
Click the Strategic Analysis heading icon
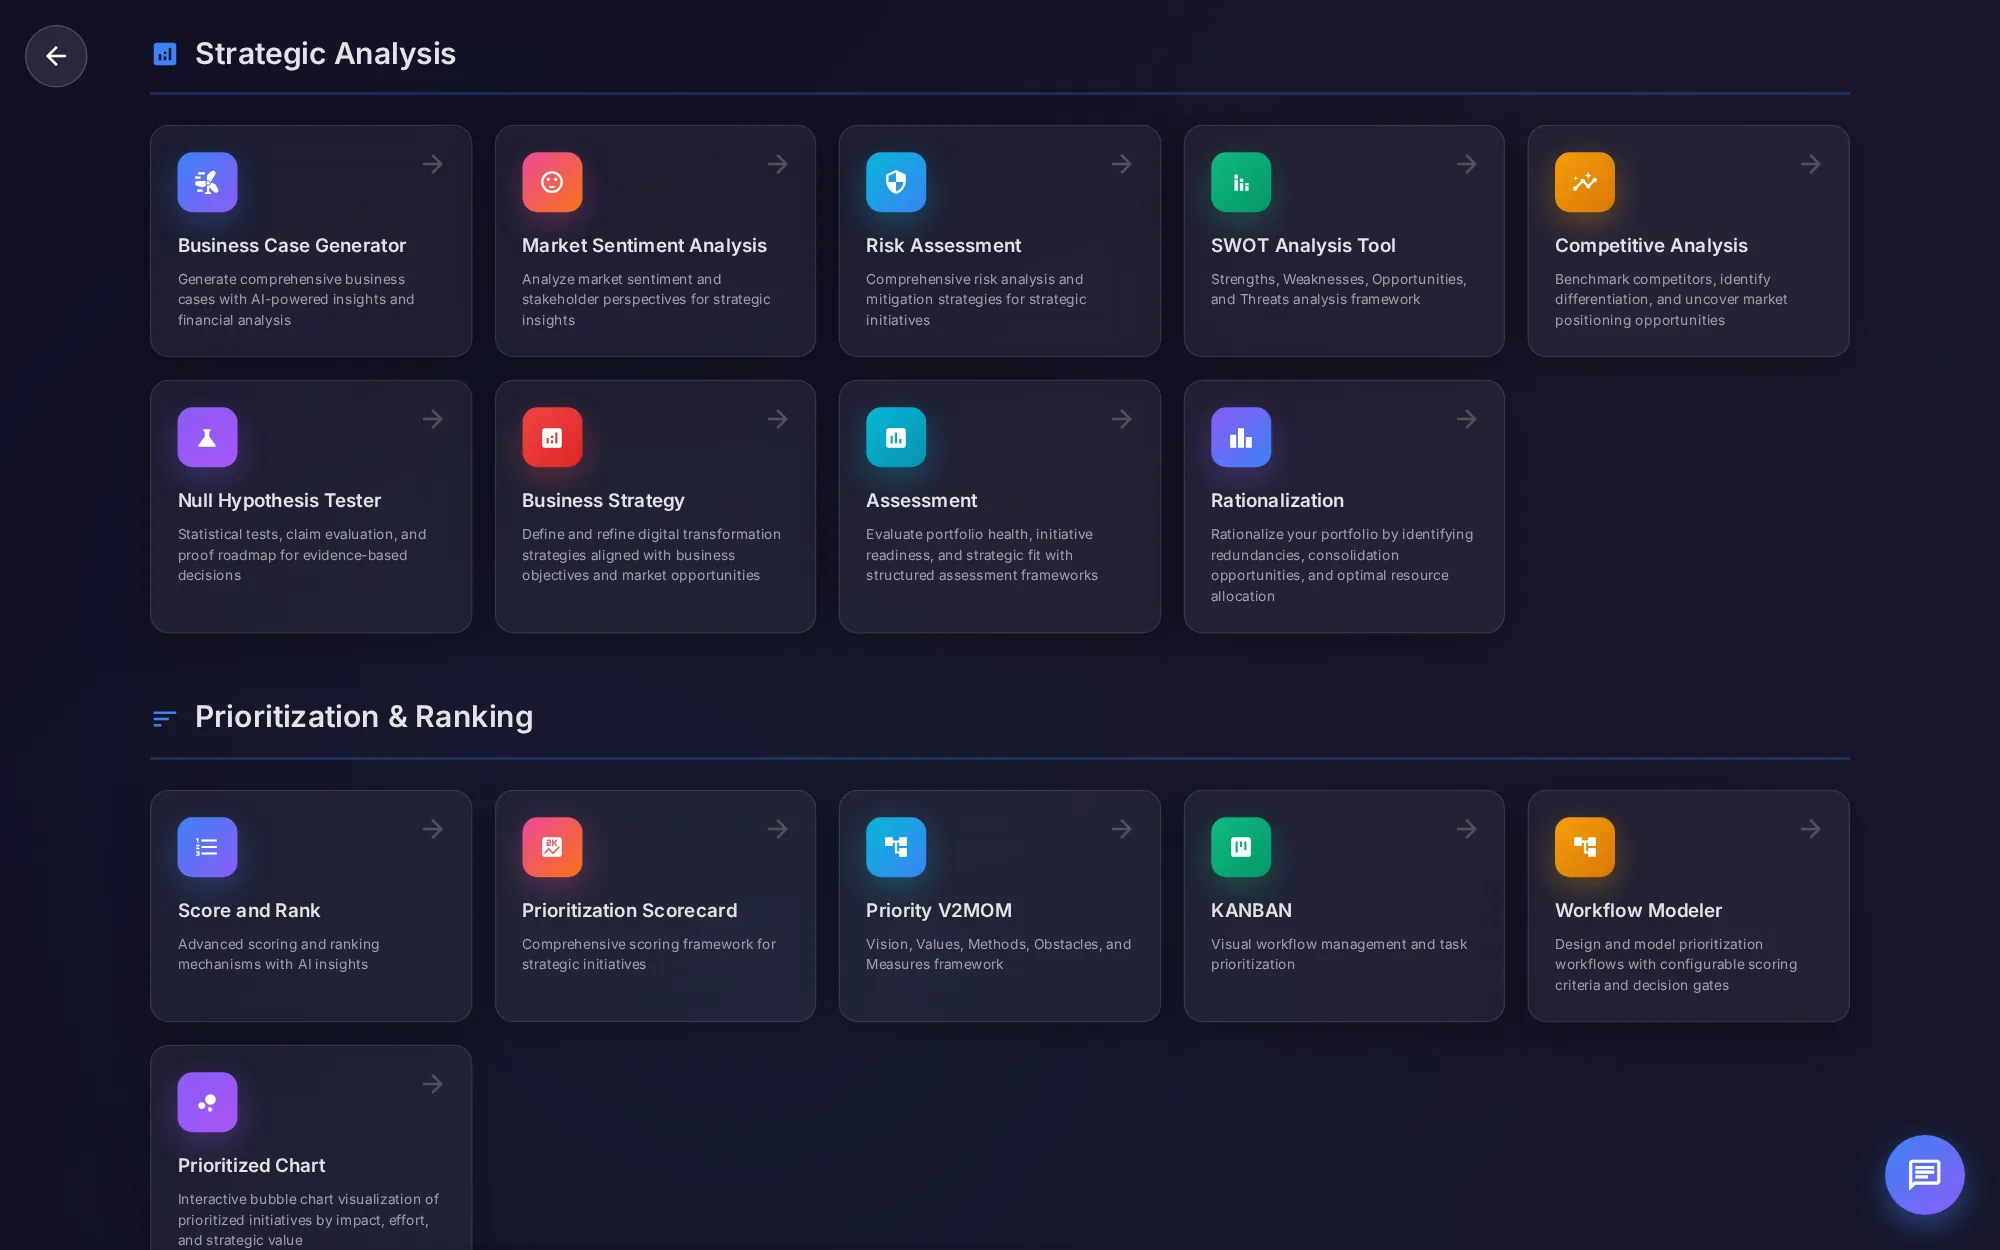pyautogui.click(x=165, y=54)
